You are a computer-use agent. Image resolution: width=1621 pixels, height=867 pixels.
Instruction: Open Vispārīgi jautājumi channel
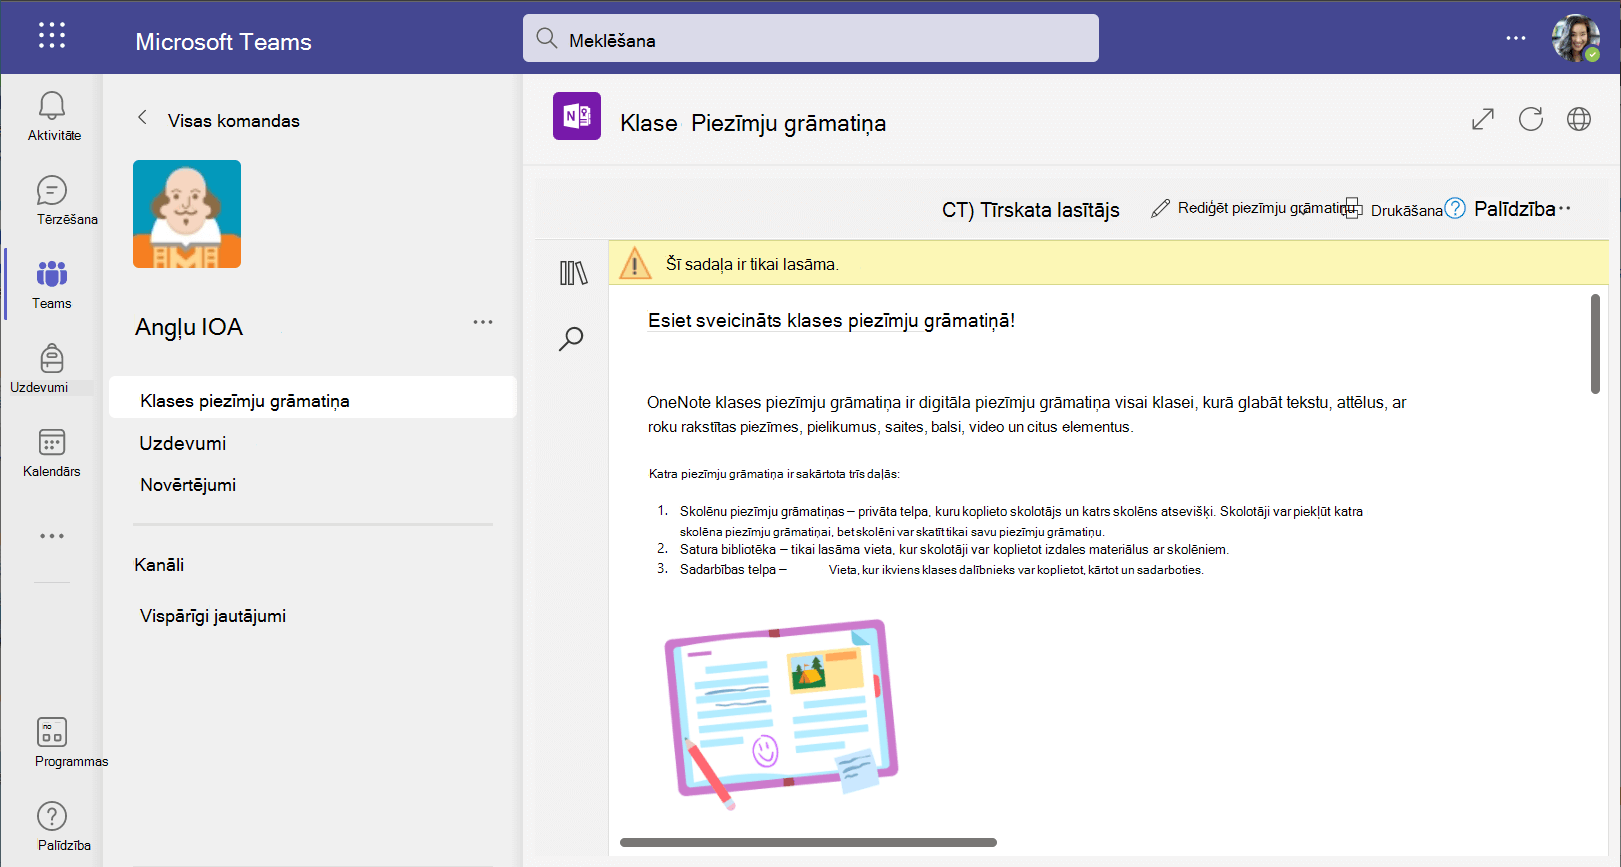point(213,616)
